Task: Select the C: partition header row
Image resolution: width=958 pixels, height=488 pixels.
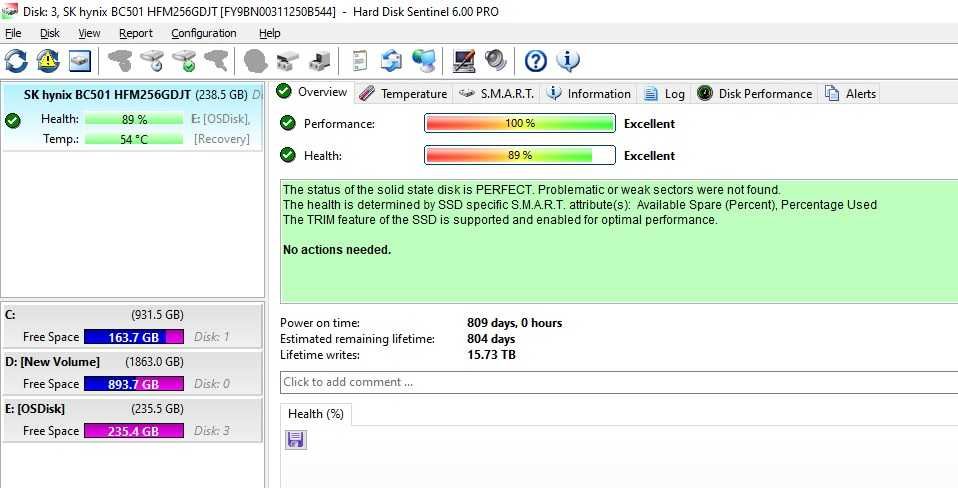Action: 132,315
